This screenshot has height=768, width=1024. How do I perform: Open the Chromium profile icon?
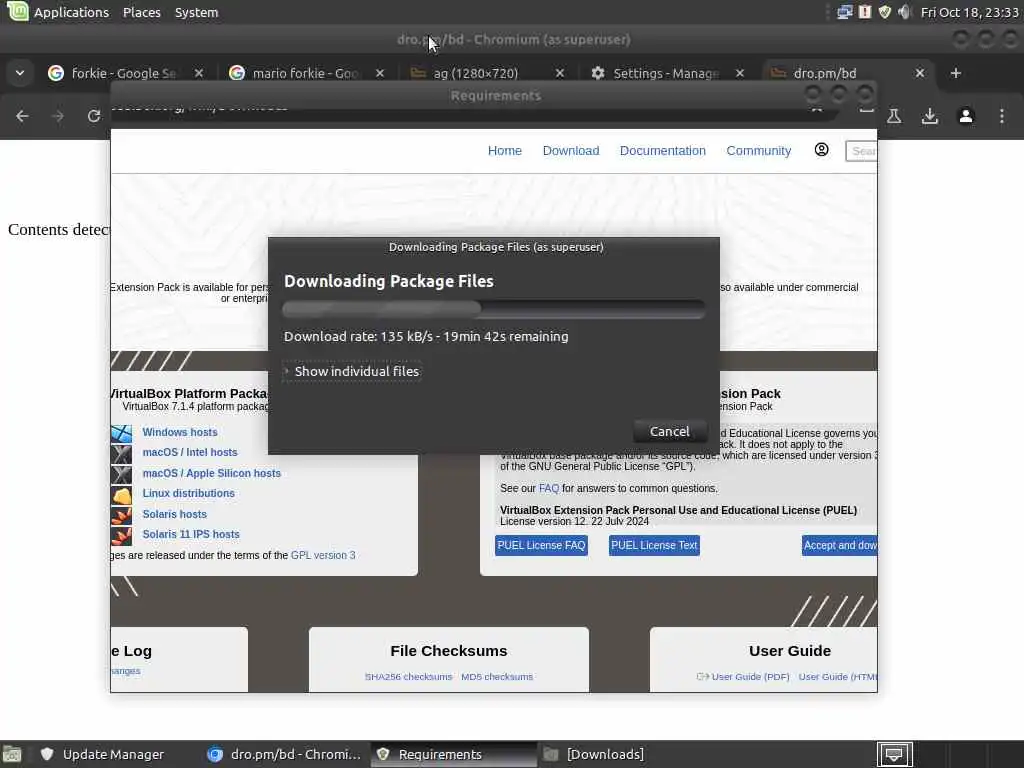click(966, 116)
